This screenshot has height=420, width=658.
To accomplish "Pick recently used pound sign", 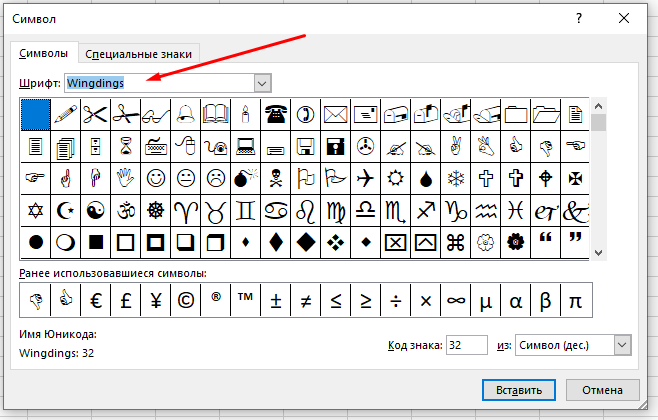I will 125,300.
